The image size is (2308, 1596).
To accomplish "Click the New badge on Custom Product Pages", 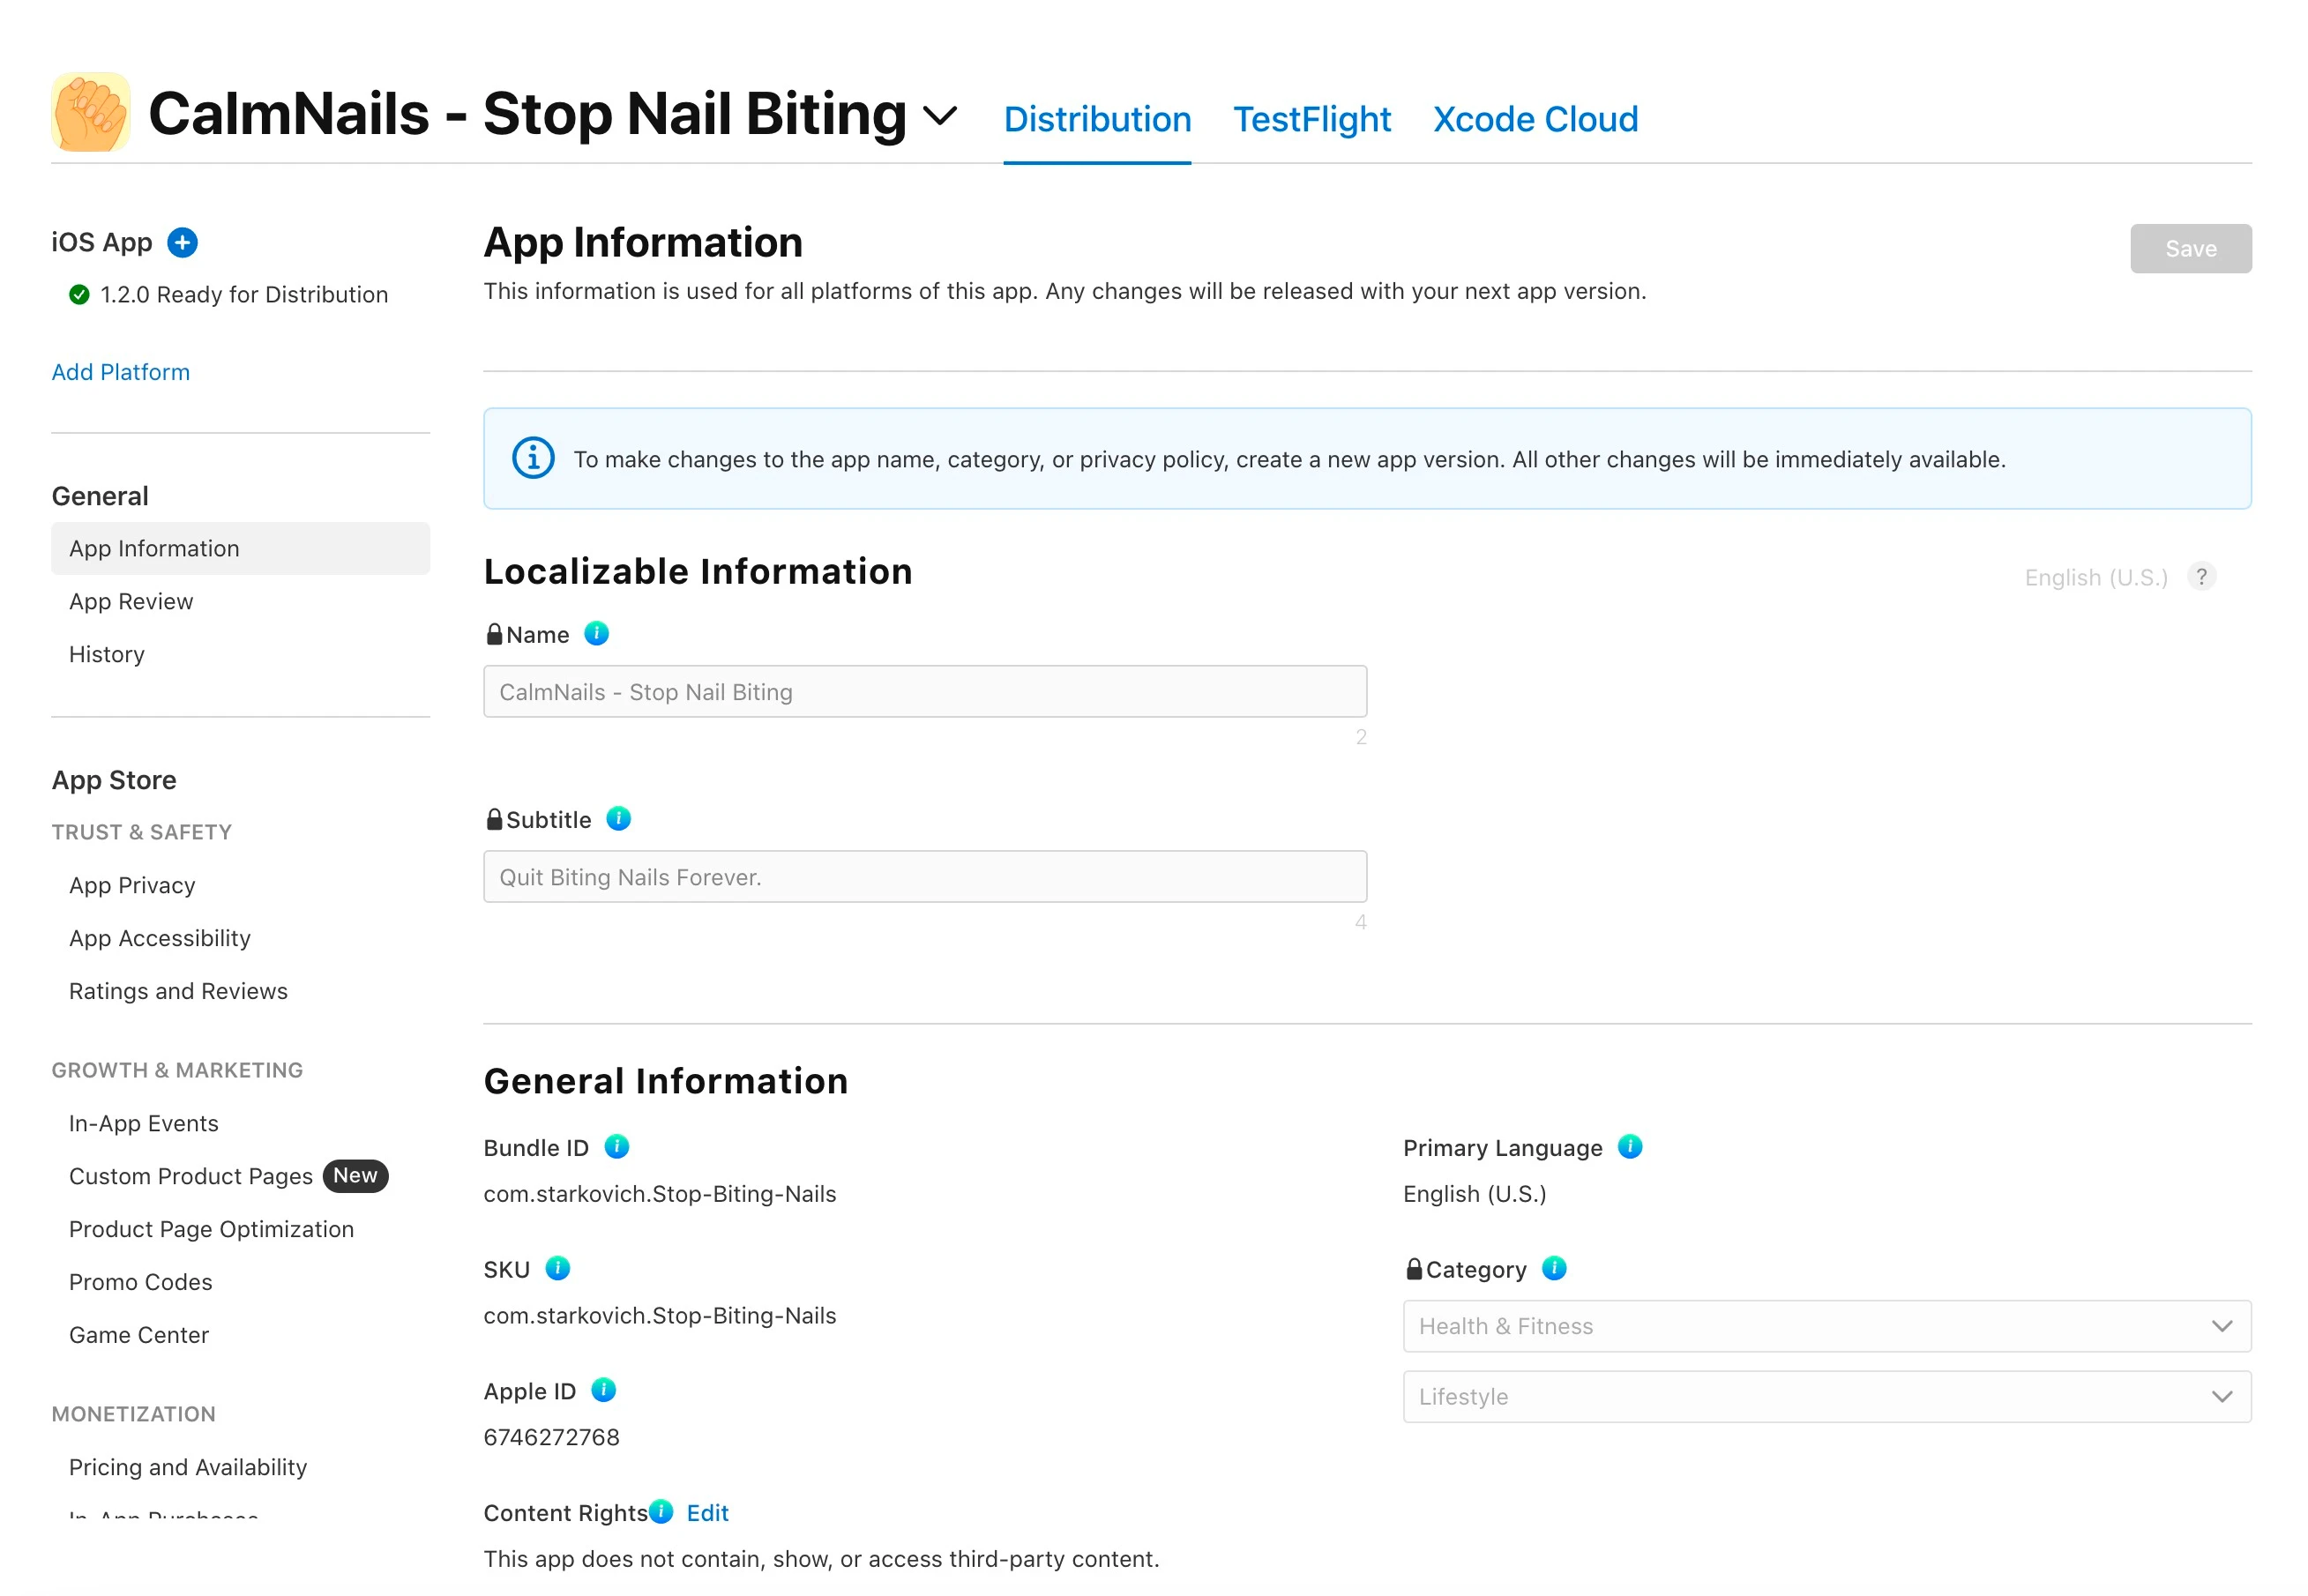I will [355, 1175].
